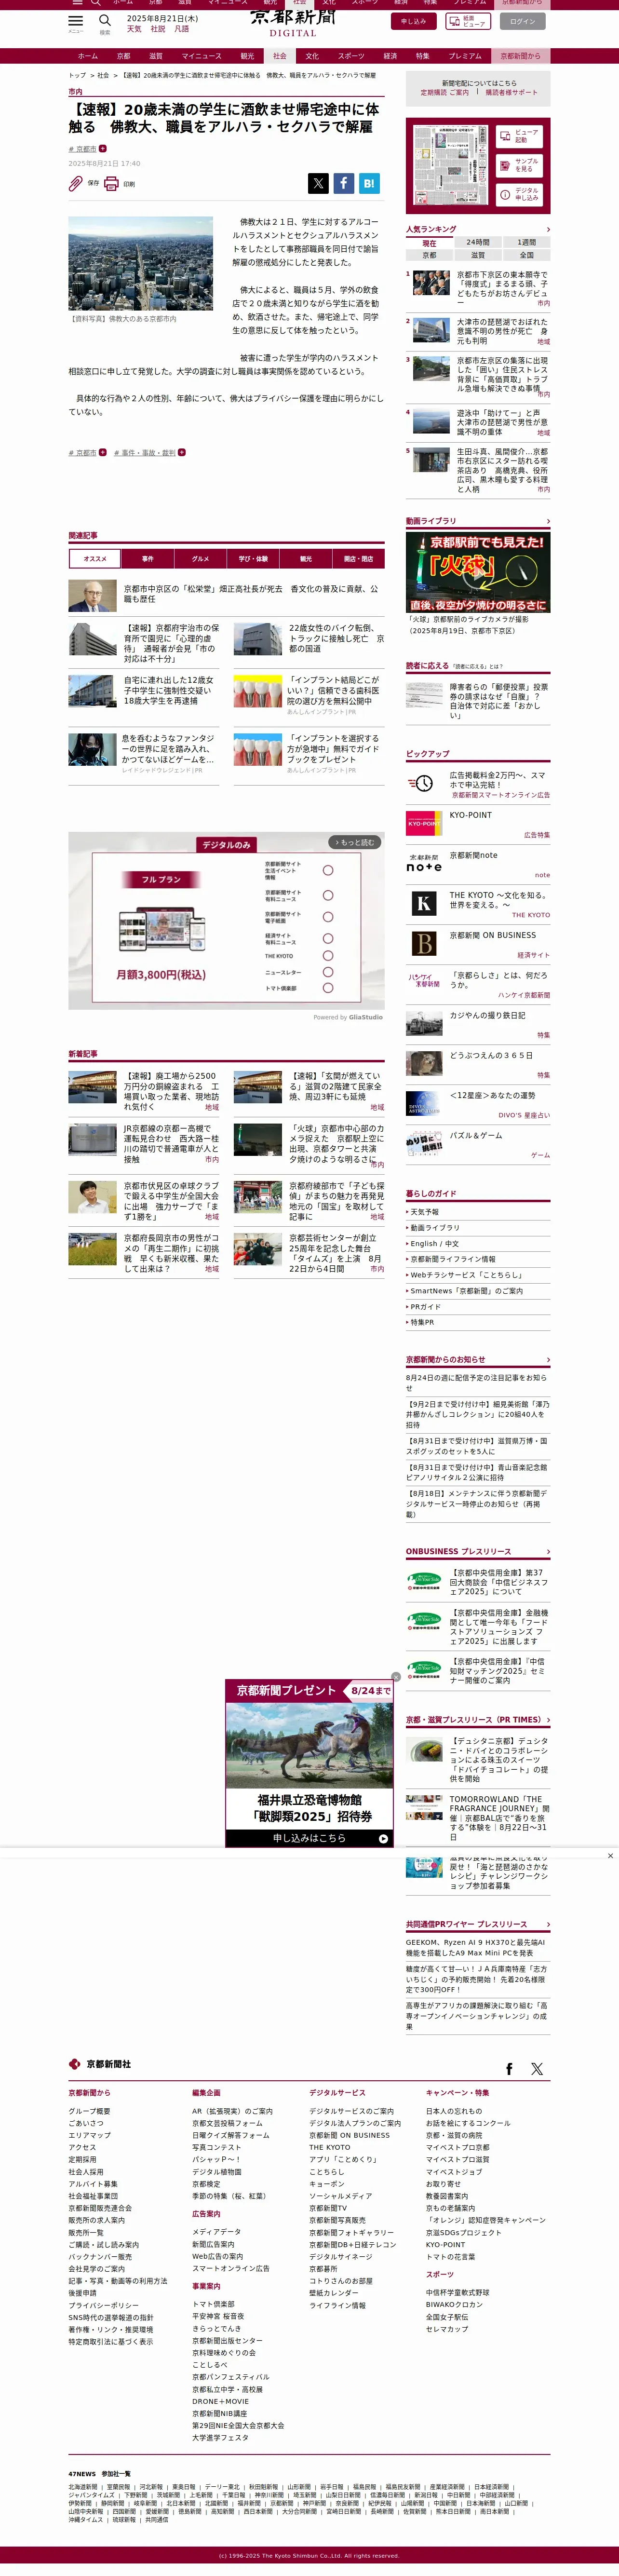619x2576 pixels.
Task: Open デジタル申し込み in the viewer panel
Action: click(519, 194)
